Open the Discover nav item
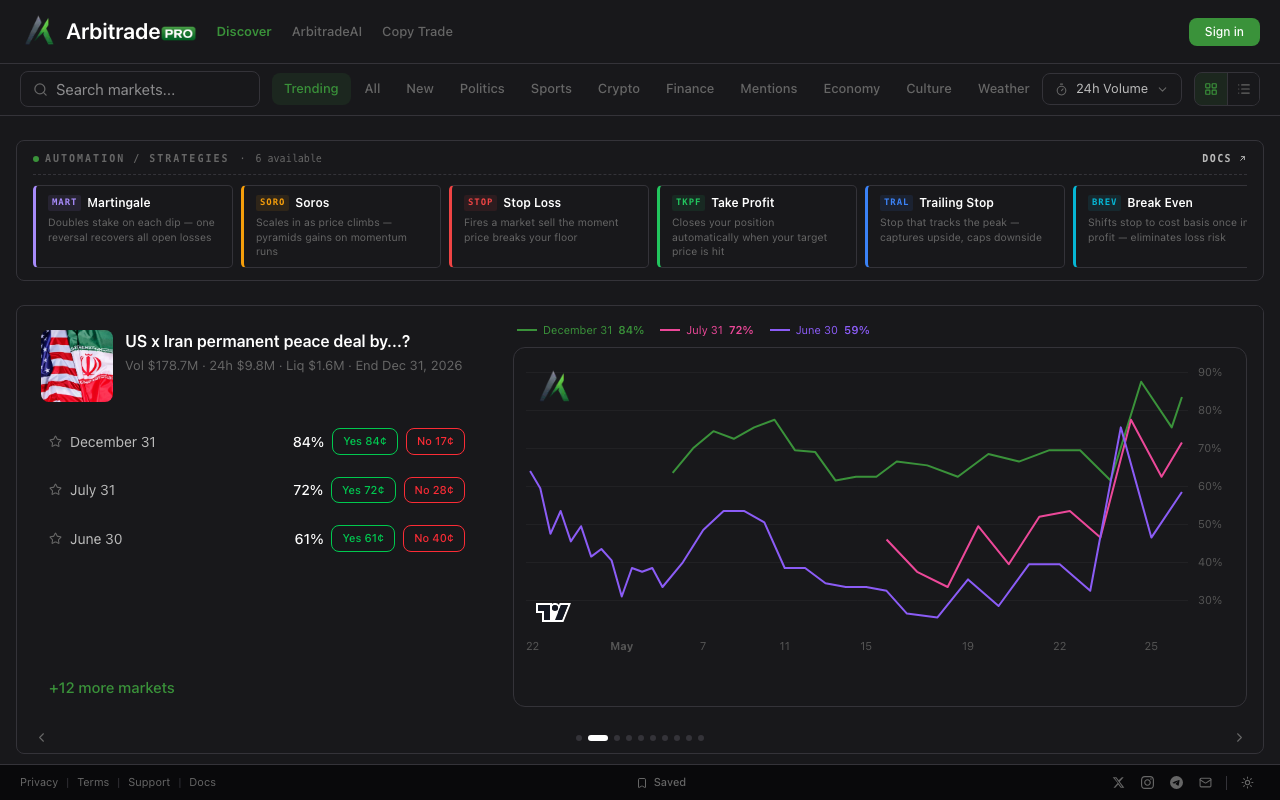The width and height of the screenshot is (1280, 800). pyautogui.click(x=244, y=31)
